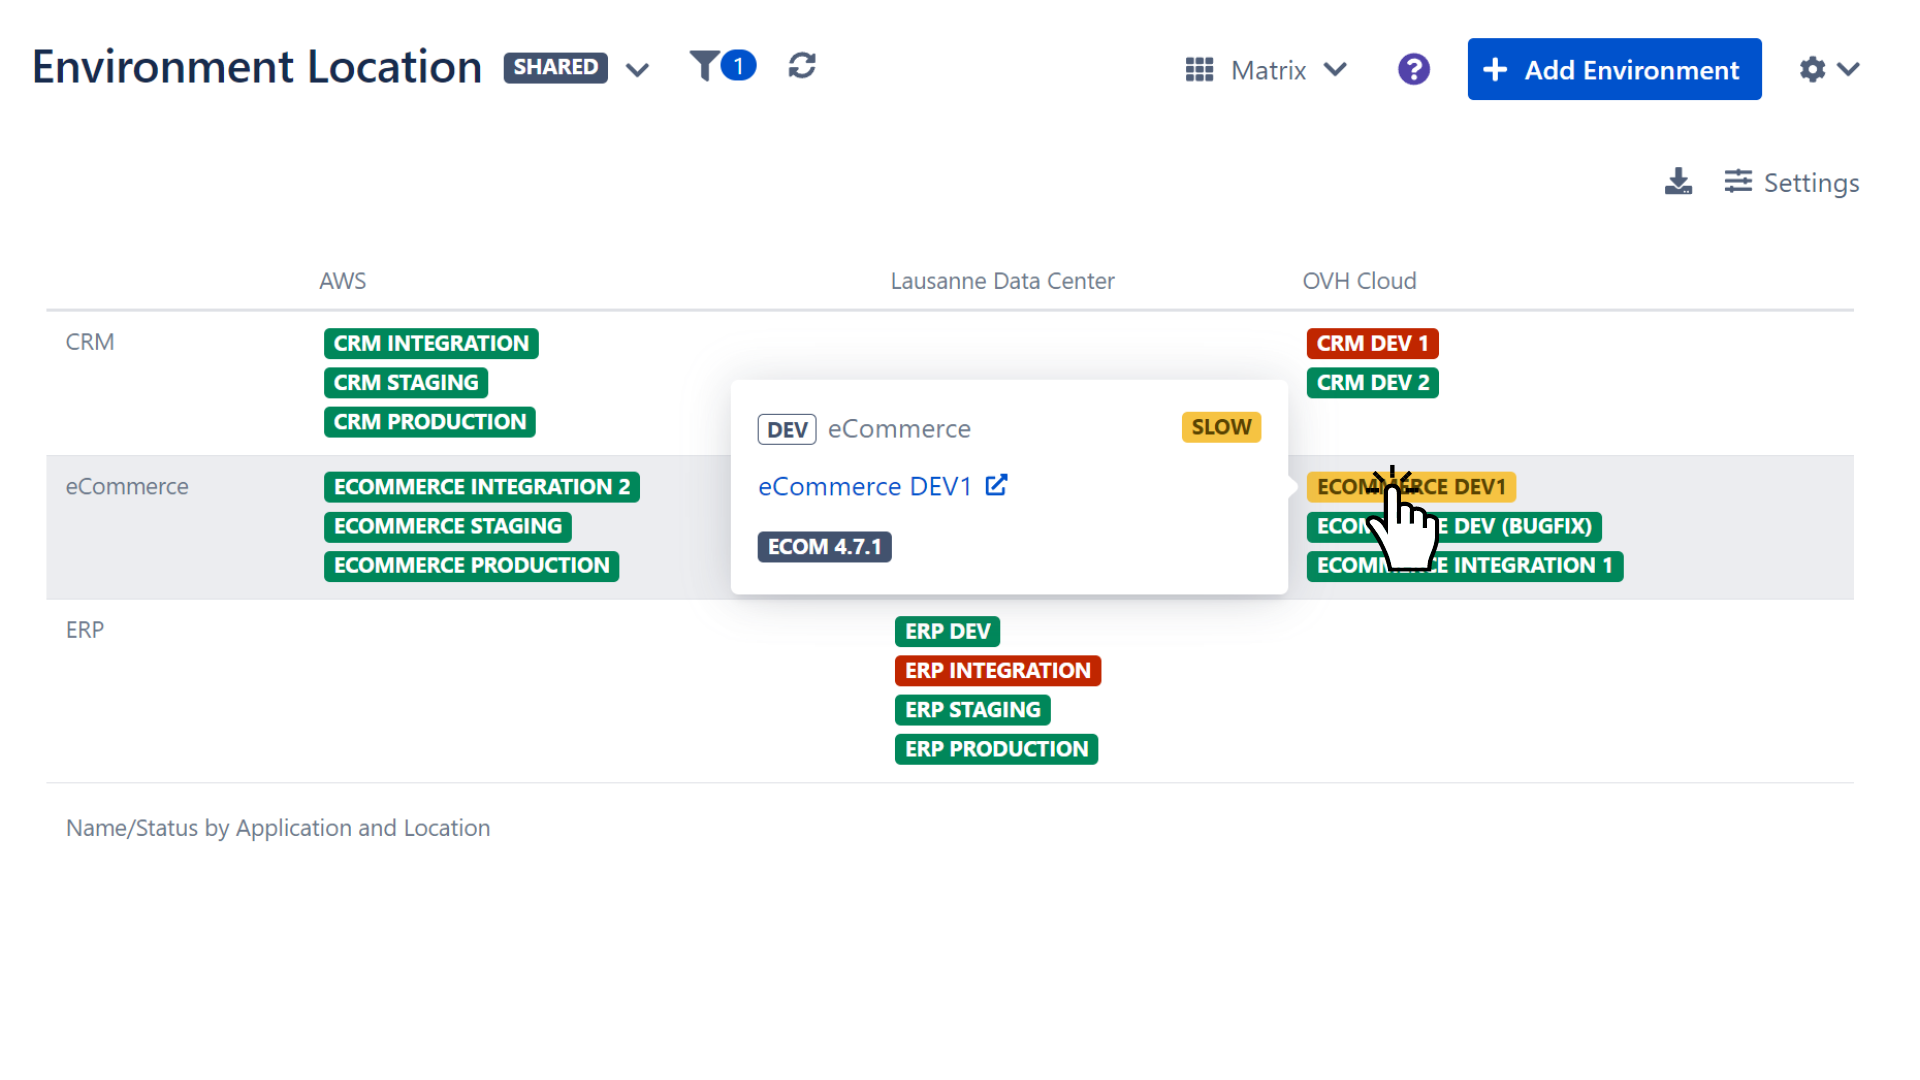Click the eCommerce row label
The height and width of the screenshot is (1080, 1920).
click(x=127, y=486)
